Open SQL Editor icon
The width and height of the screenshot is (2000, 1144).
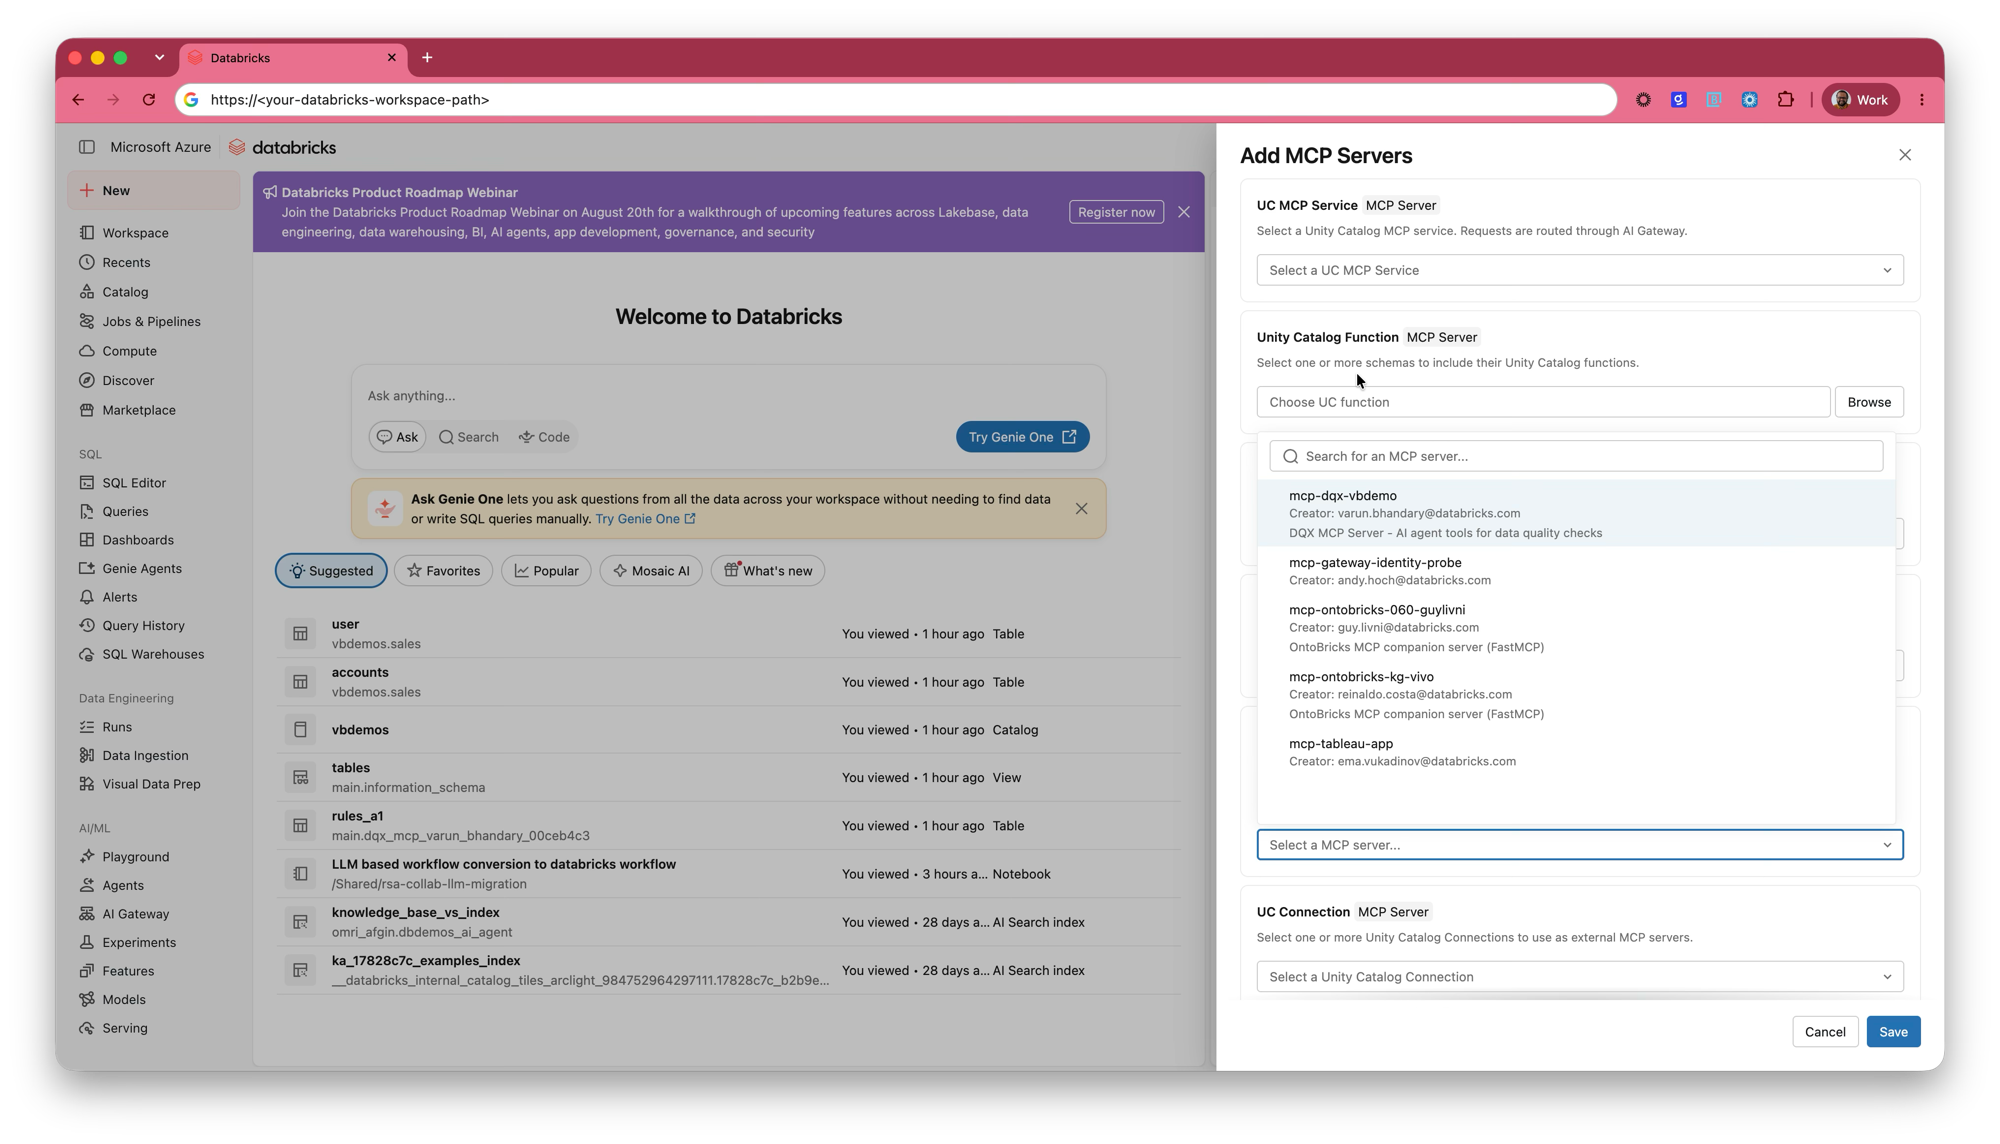tap(87, 482)
